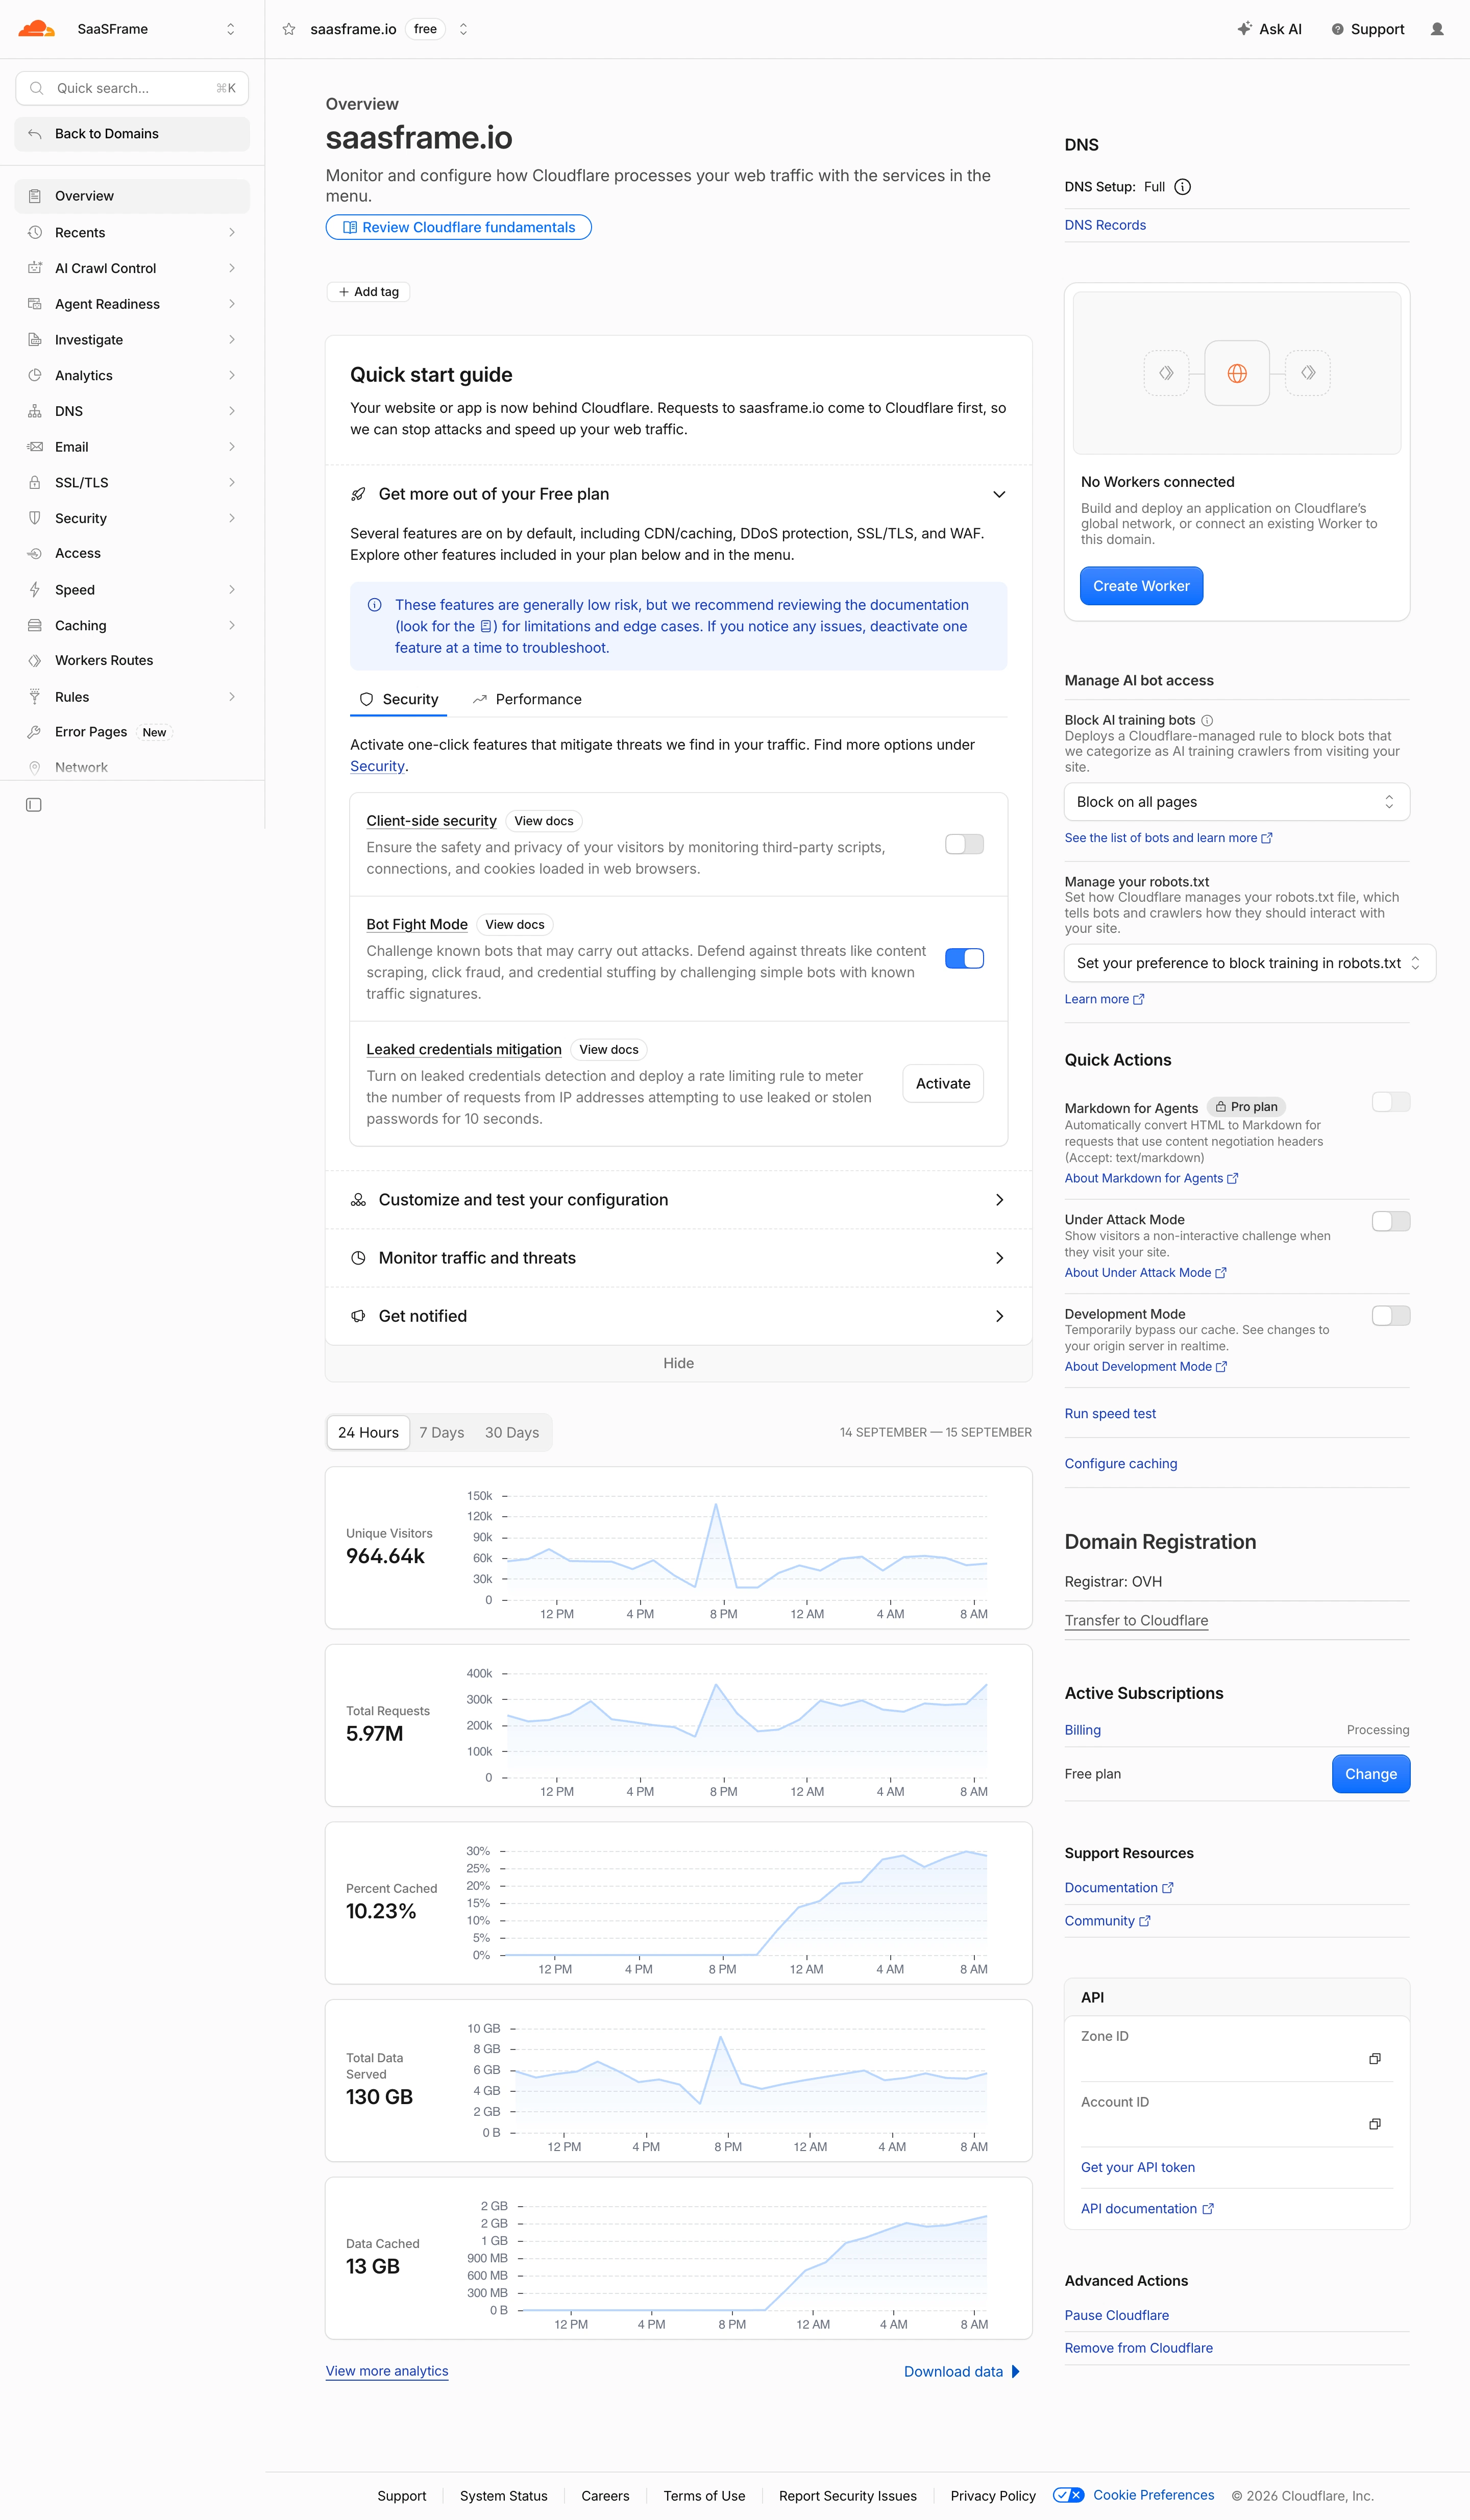Viewport: 1470px width, 2520px height.
Task: Select the 30 Days range tab
Action: click(512, 1432)
